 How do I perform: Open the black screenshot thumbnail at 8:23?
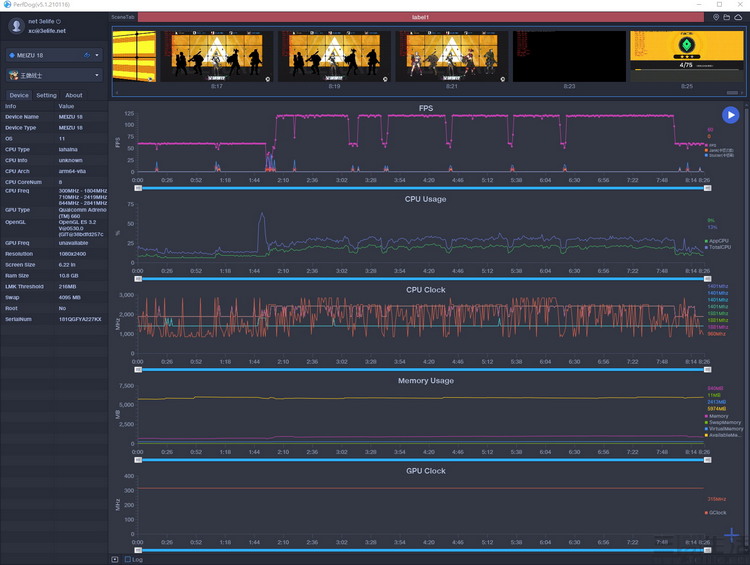tap(569, 56)
